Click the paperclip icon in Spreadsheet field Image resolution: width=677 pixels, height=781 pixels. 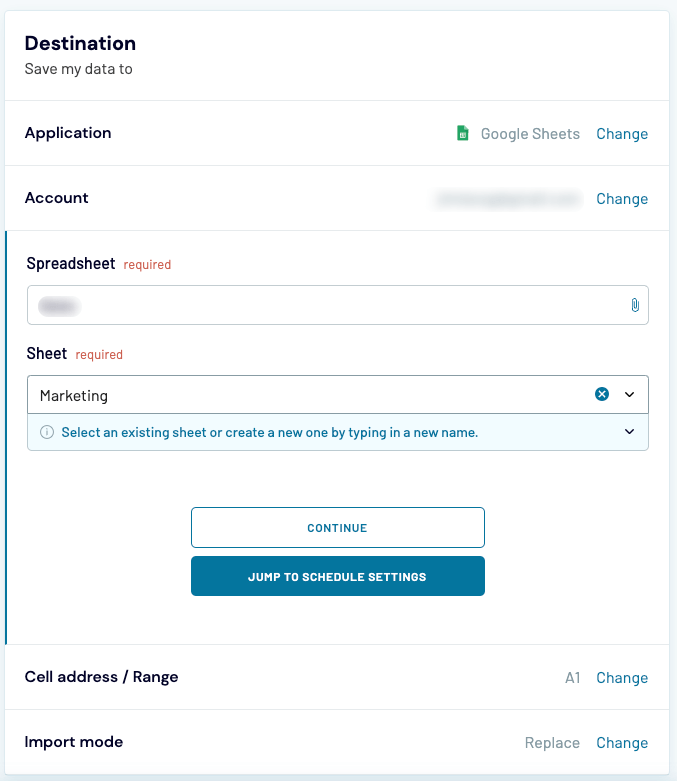(x=635, y=305)
